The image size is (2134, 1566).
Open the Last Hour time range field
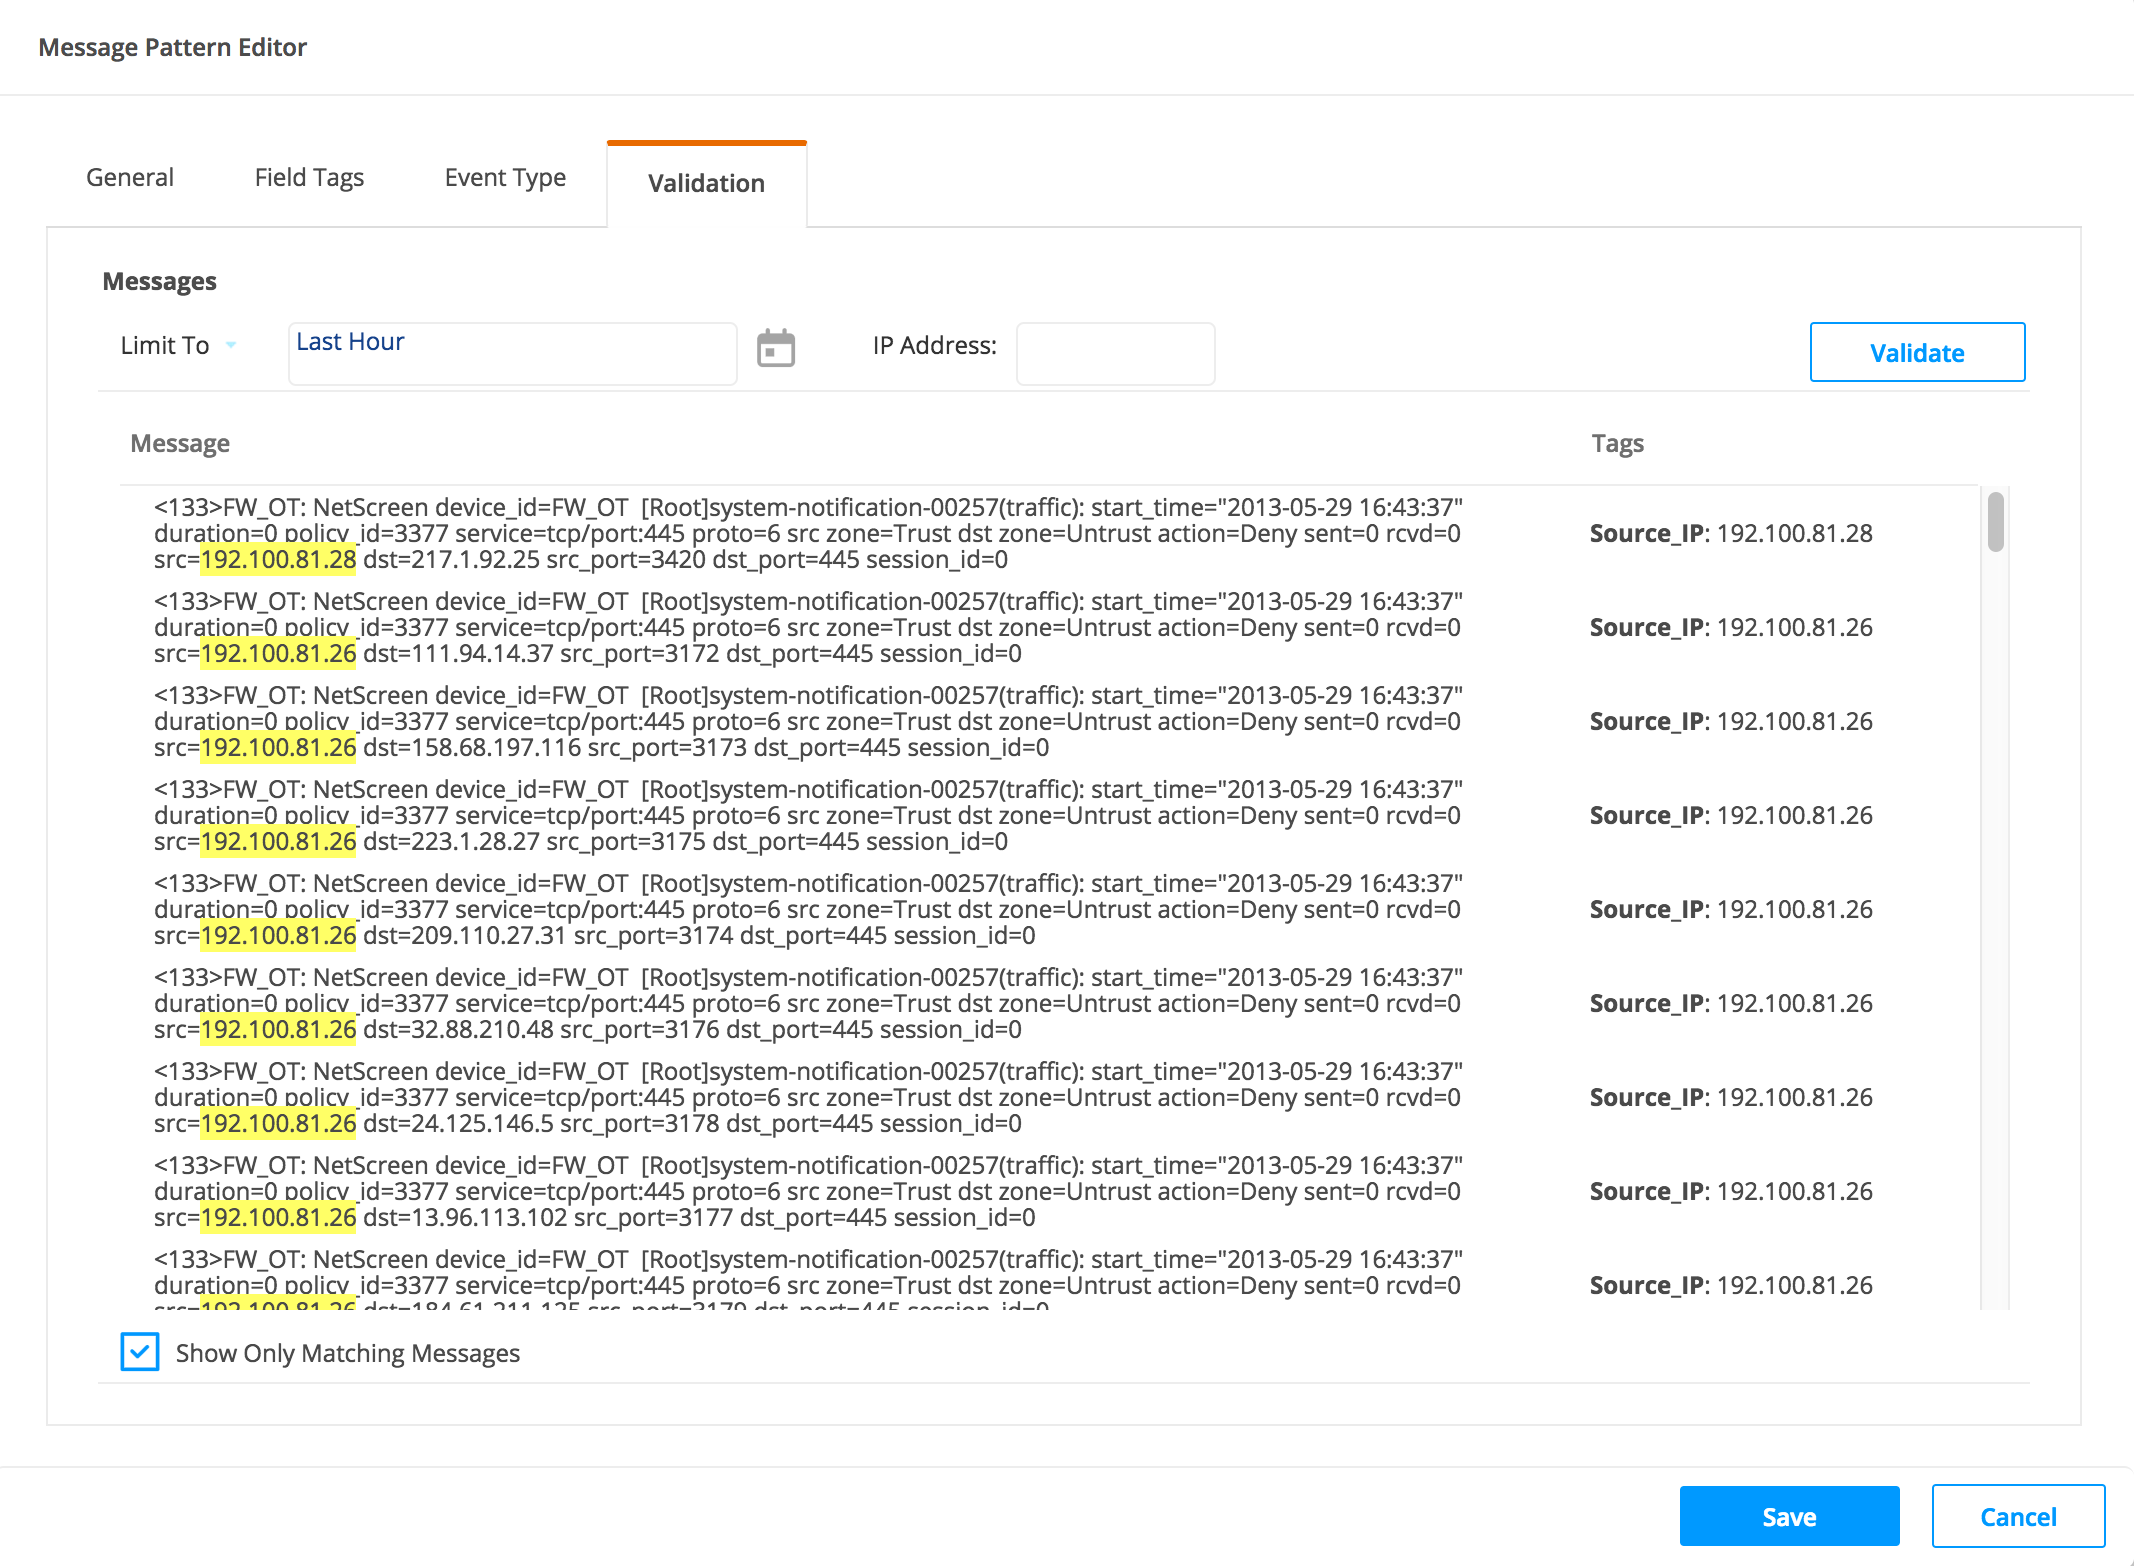[x=512, y=352]
